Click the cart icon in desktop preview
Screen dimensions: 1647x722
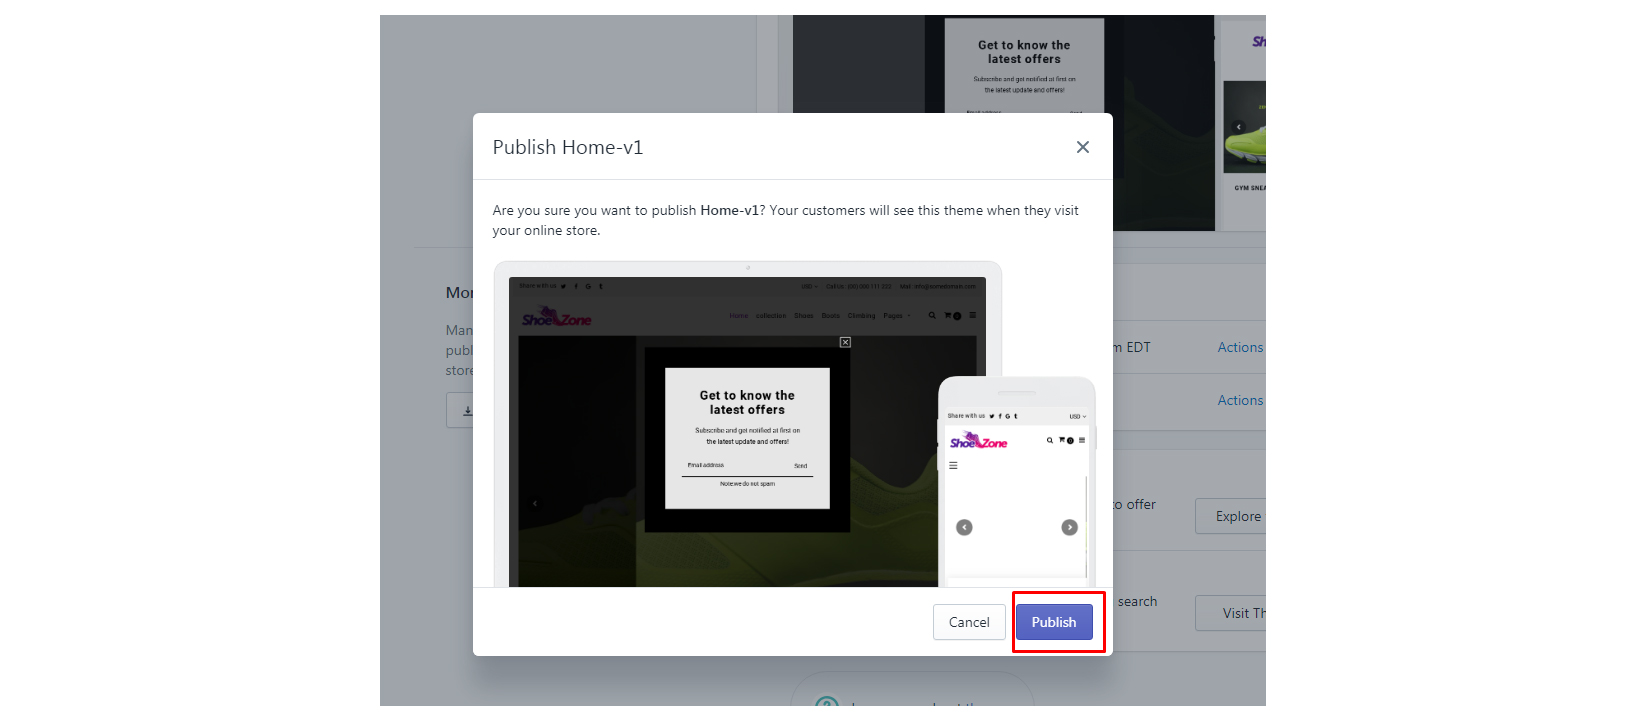[x=948, y=316]
